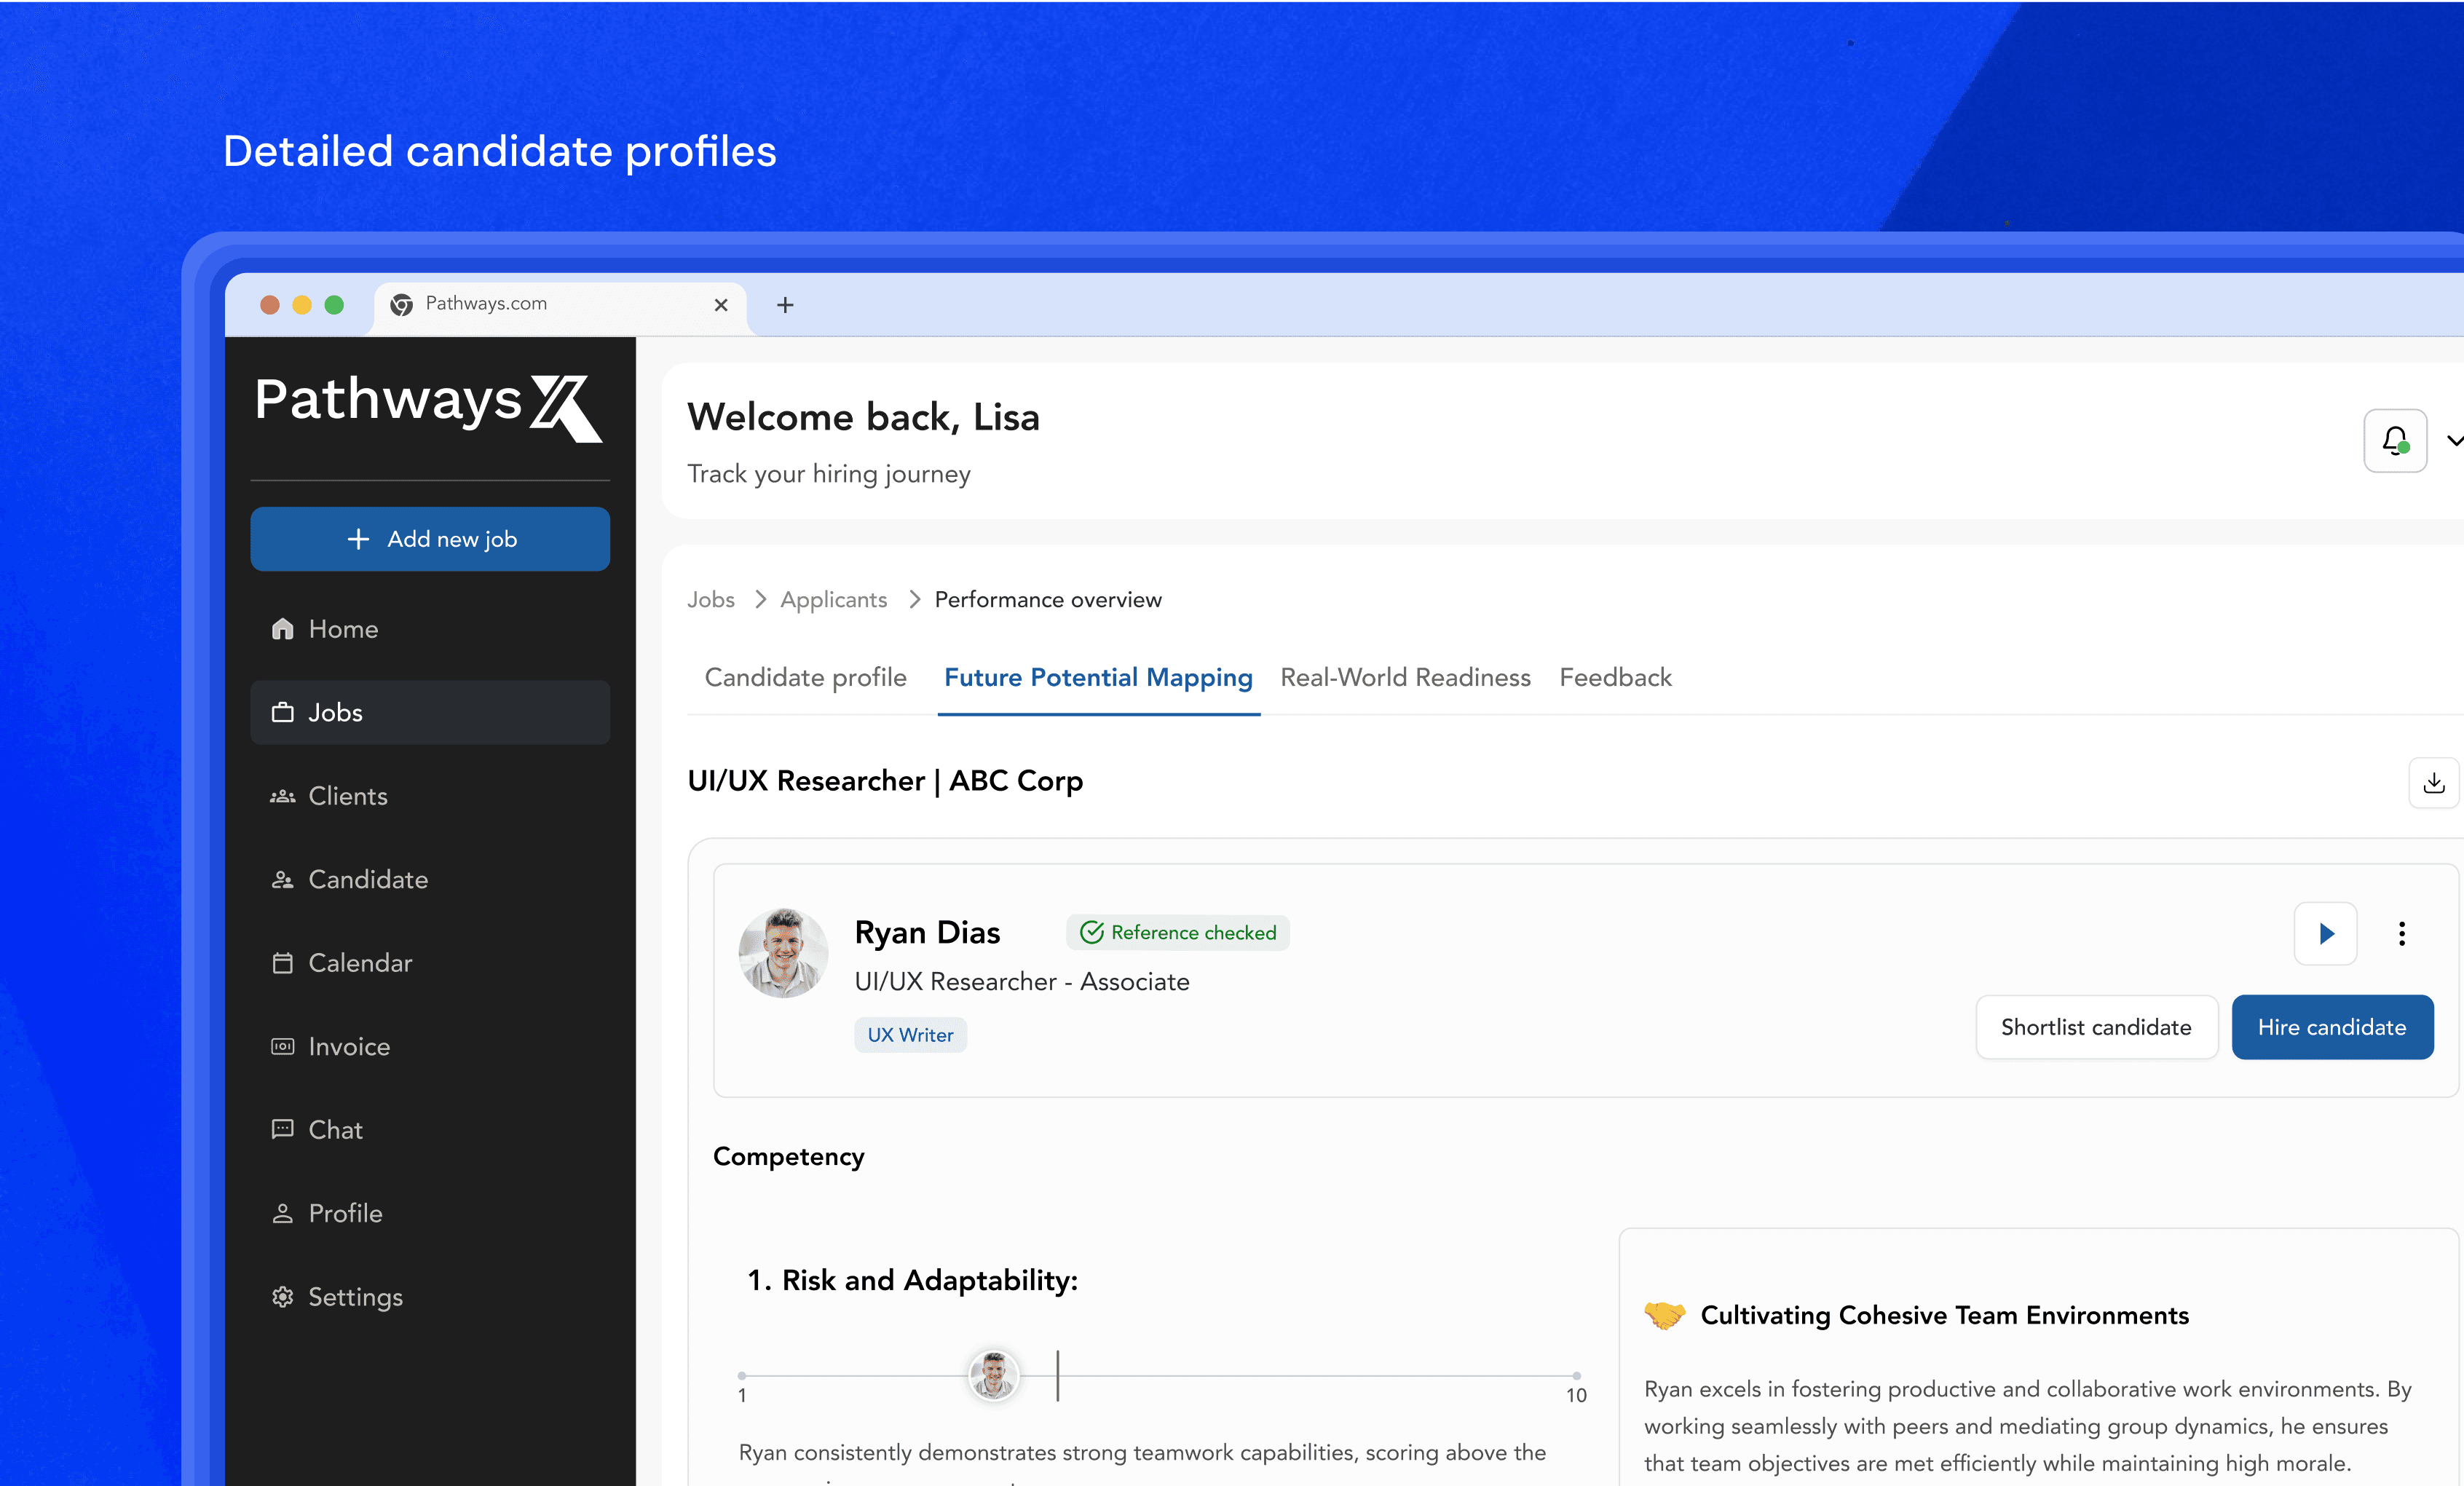The width and height of the screenshot is (2464, 1486).
Task: Click the Clients group icon
Action: point(283,796)
